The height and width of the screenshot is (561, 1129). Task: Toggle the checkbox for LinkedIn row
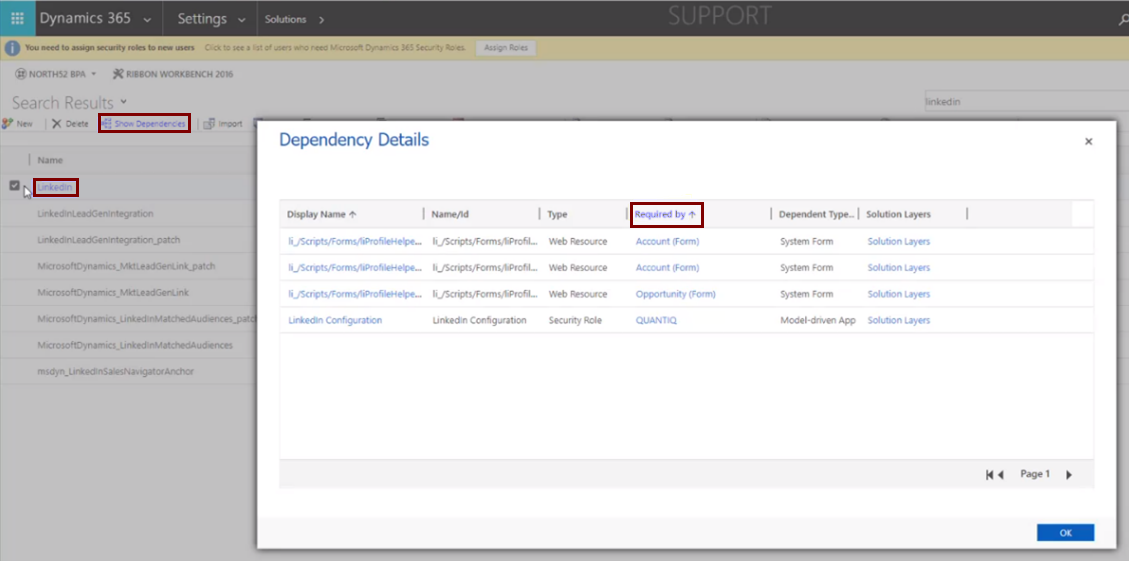[14, 186]
